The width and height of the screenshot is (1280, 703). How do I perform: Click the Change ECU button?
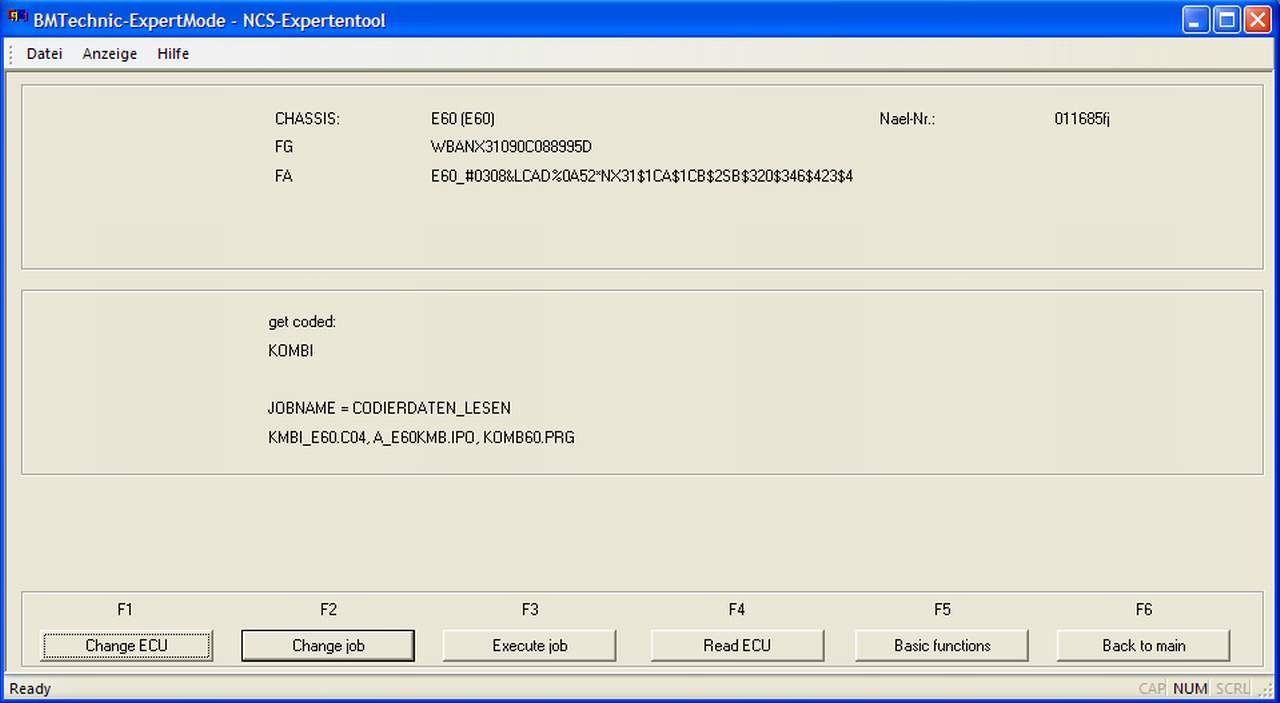coord(126,646)
